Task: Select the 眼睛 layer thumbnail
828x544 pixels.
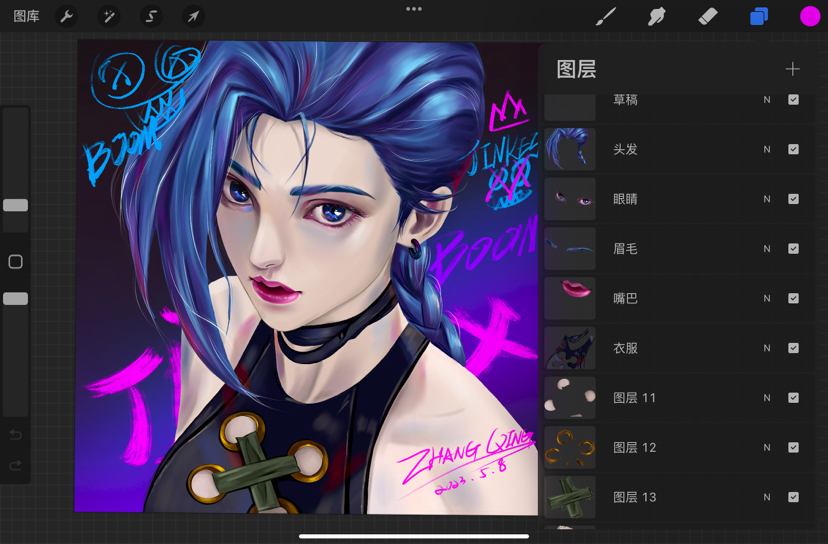Action: [570, 199]
